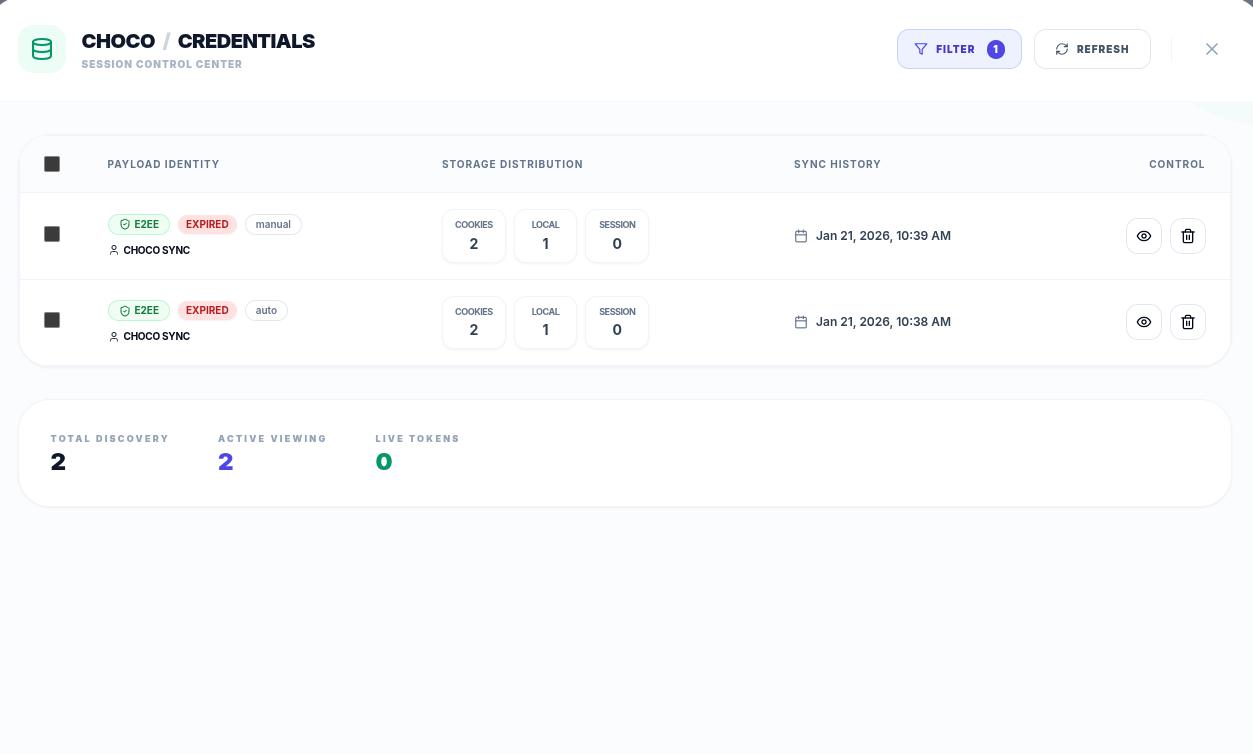Select the auto payload row checkbox
This screenshot has height=754, width=1253.
pos(52,320)
